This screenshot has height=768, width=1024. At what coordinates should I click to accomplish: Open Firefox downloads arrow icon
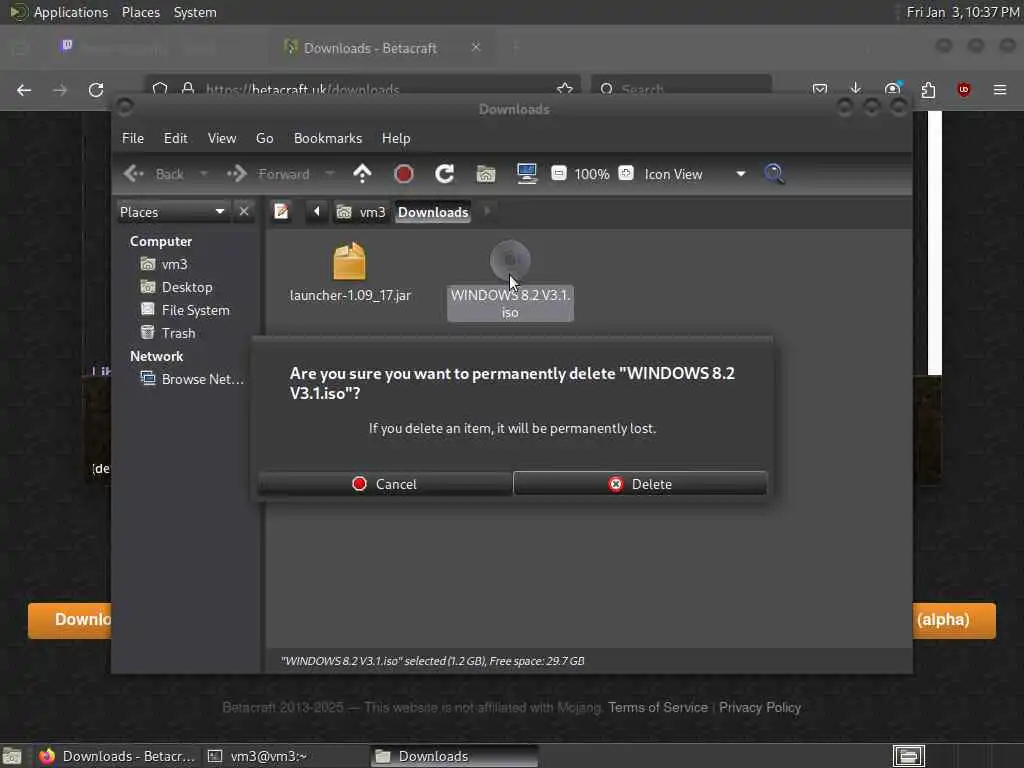pos(856,89)
